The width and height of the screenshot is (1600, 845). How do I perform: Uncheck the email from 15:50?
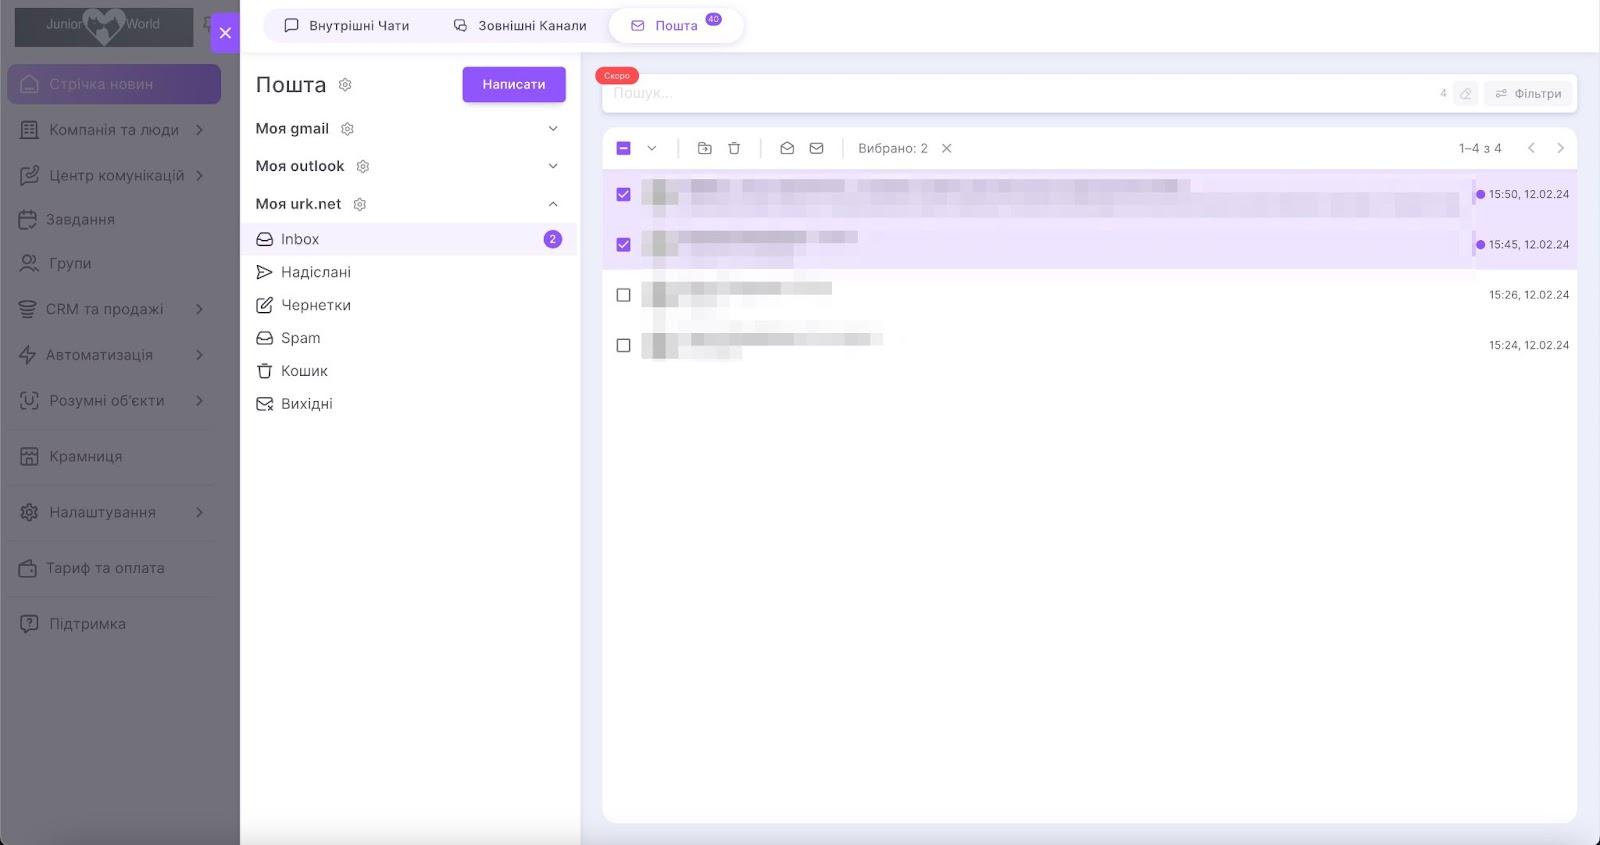click(x=624, y=195)
